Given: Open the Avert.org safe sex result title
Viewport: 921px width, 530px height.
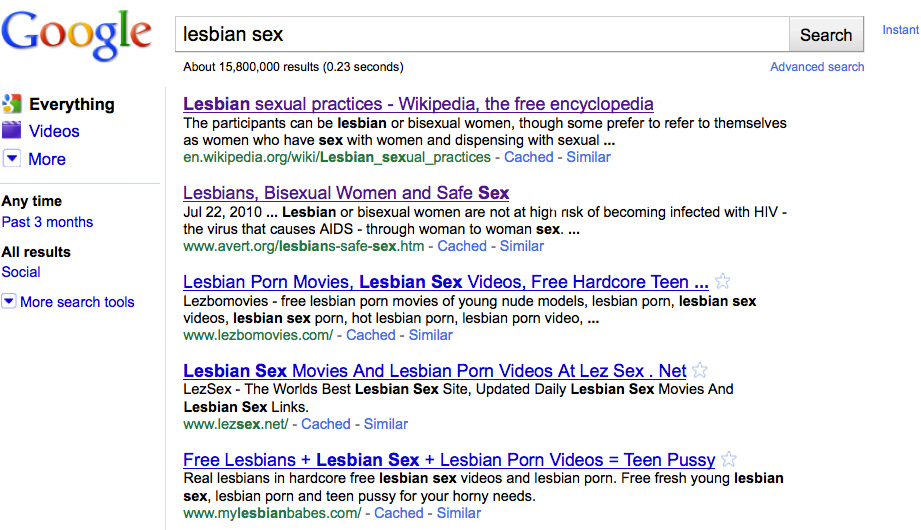Looking at the screenshot, I should click(346, 193).
